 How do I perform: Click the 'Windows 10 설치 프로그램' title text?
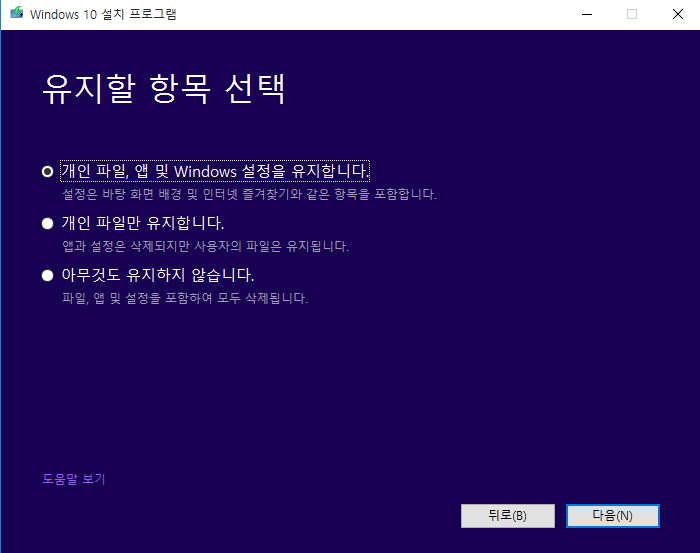103,14
